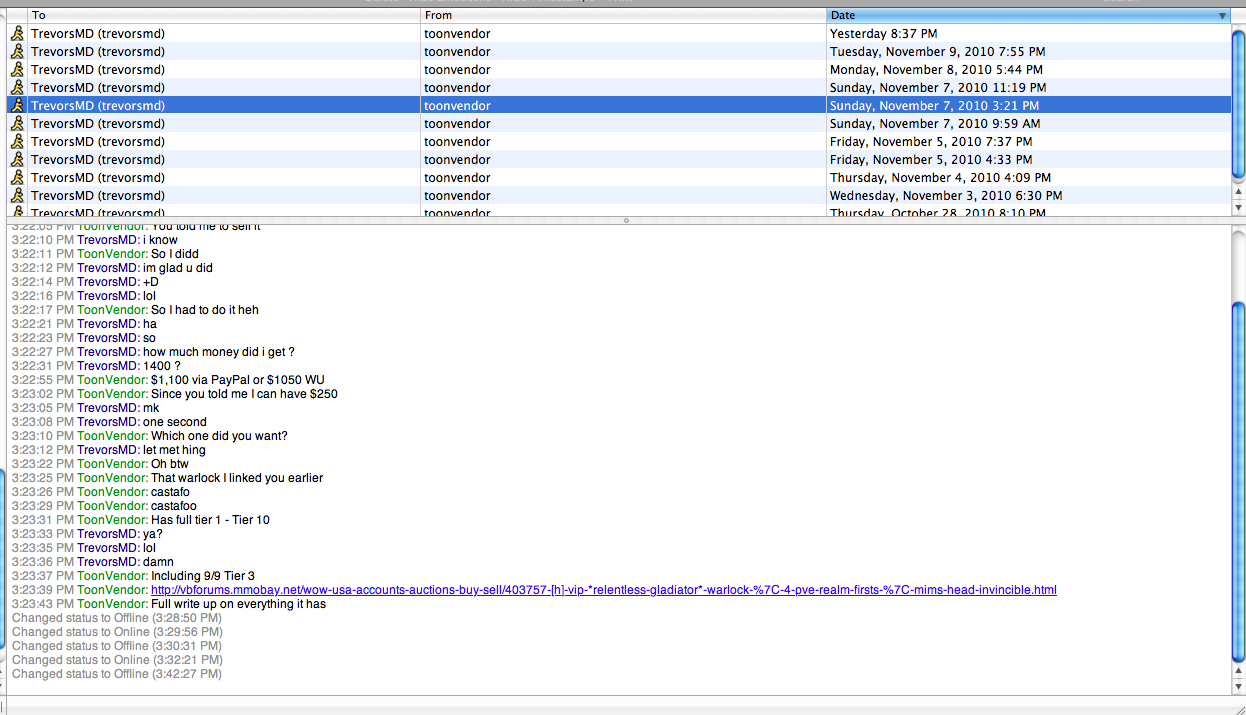This screenshot has height=715, width=1246.
Task: Select the Sunday November 7 9:59 AM log
Action: tap(619, 123)
